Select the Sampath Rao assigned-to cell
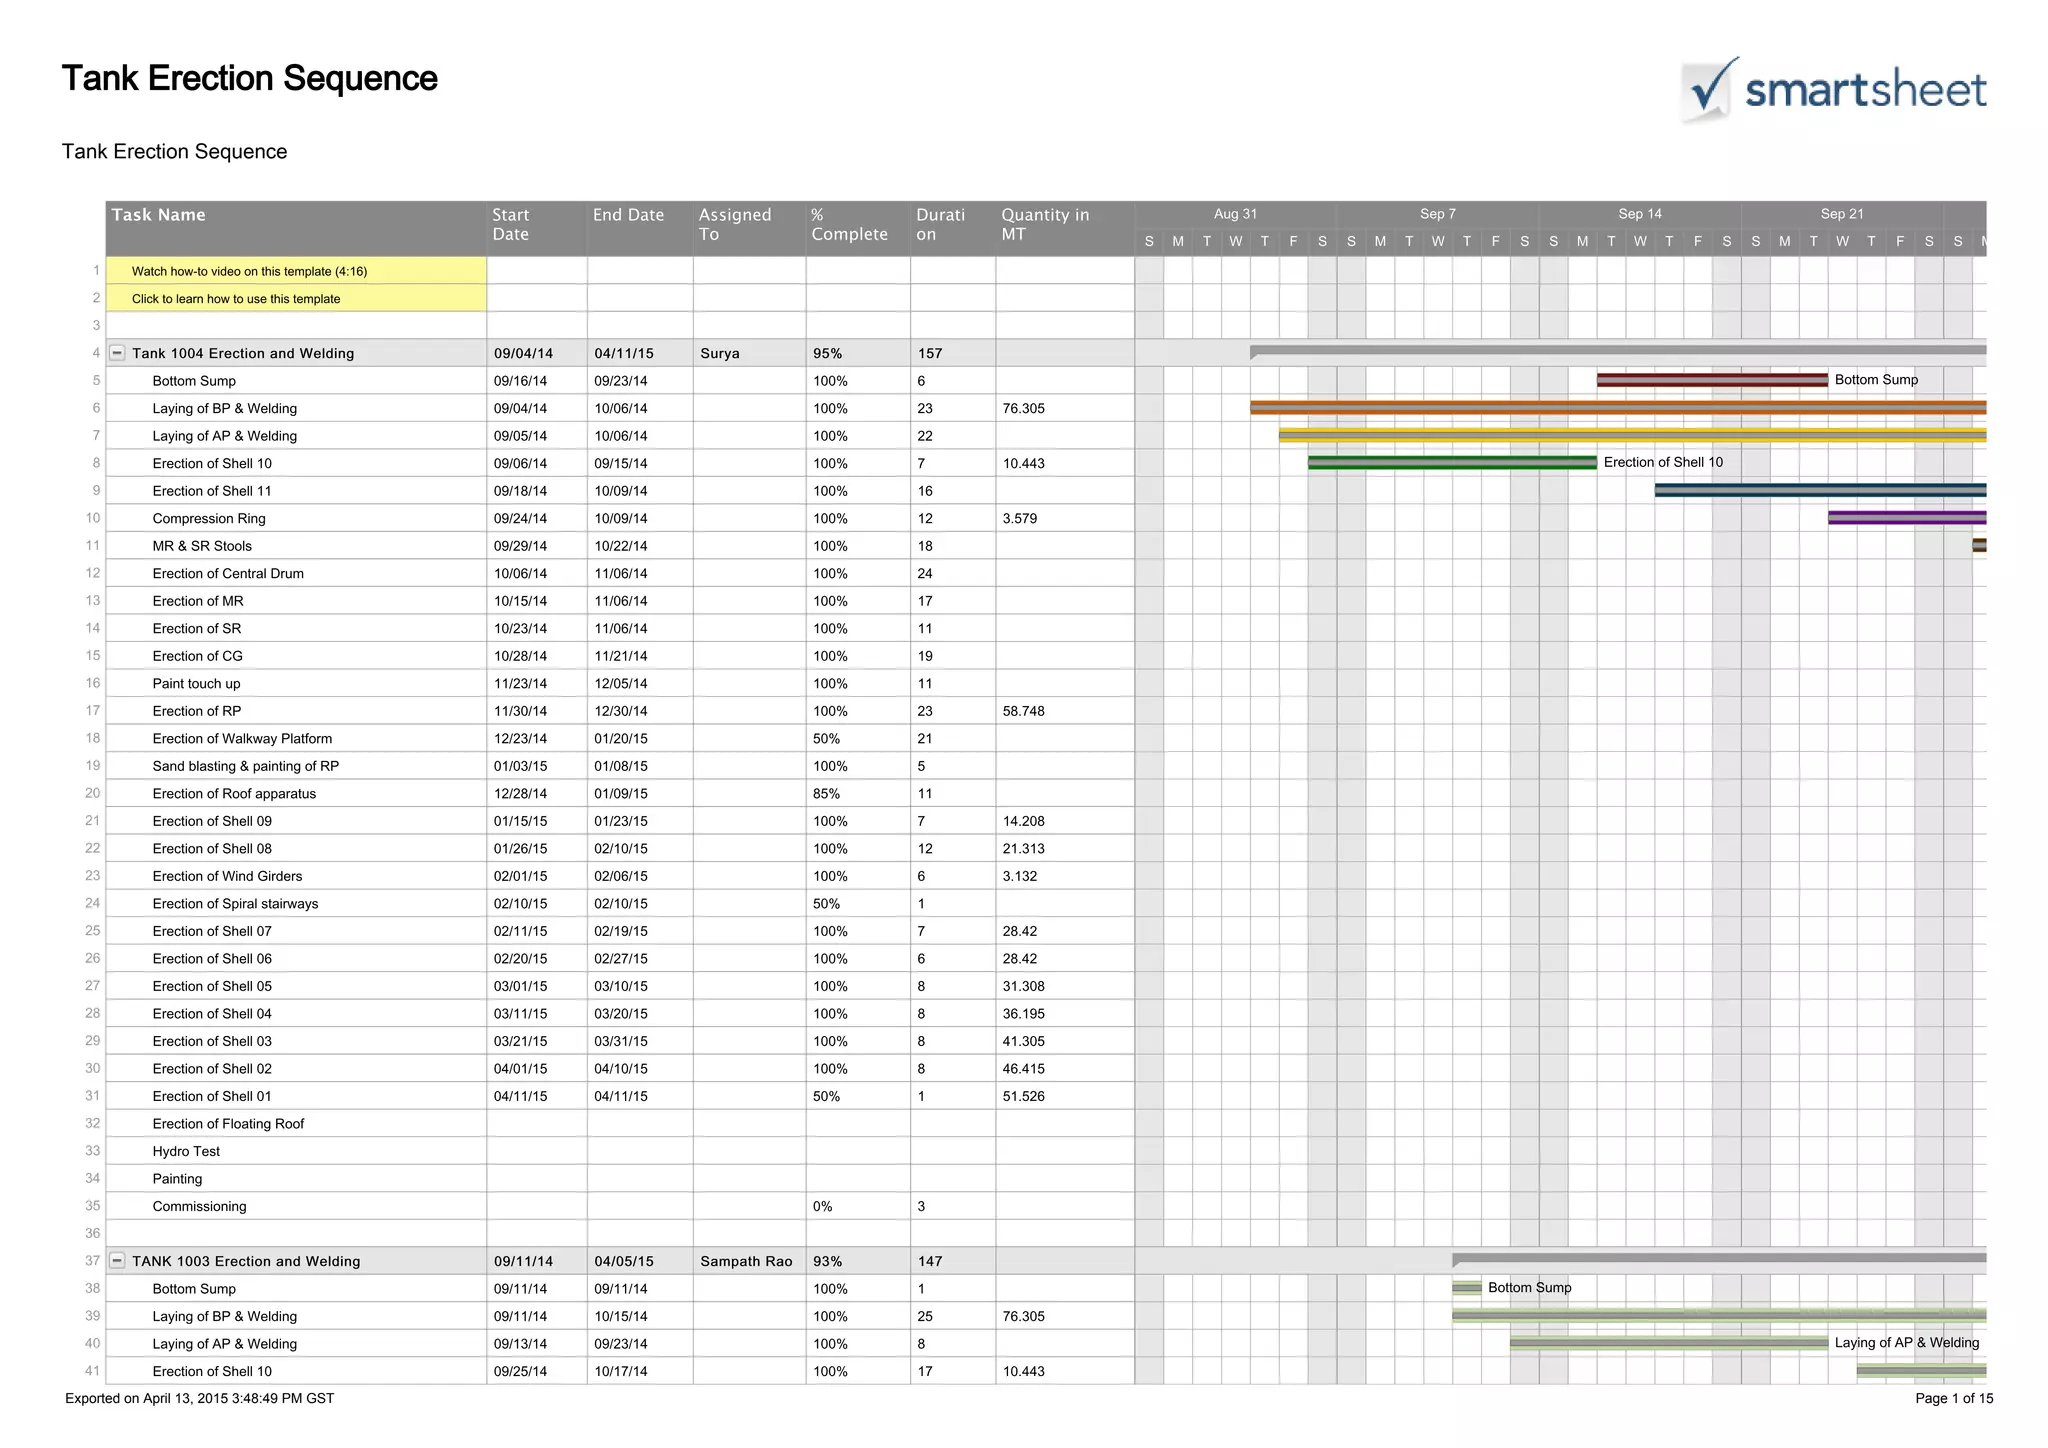2048x1448 pixels. (746, 1262)
